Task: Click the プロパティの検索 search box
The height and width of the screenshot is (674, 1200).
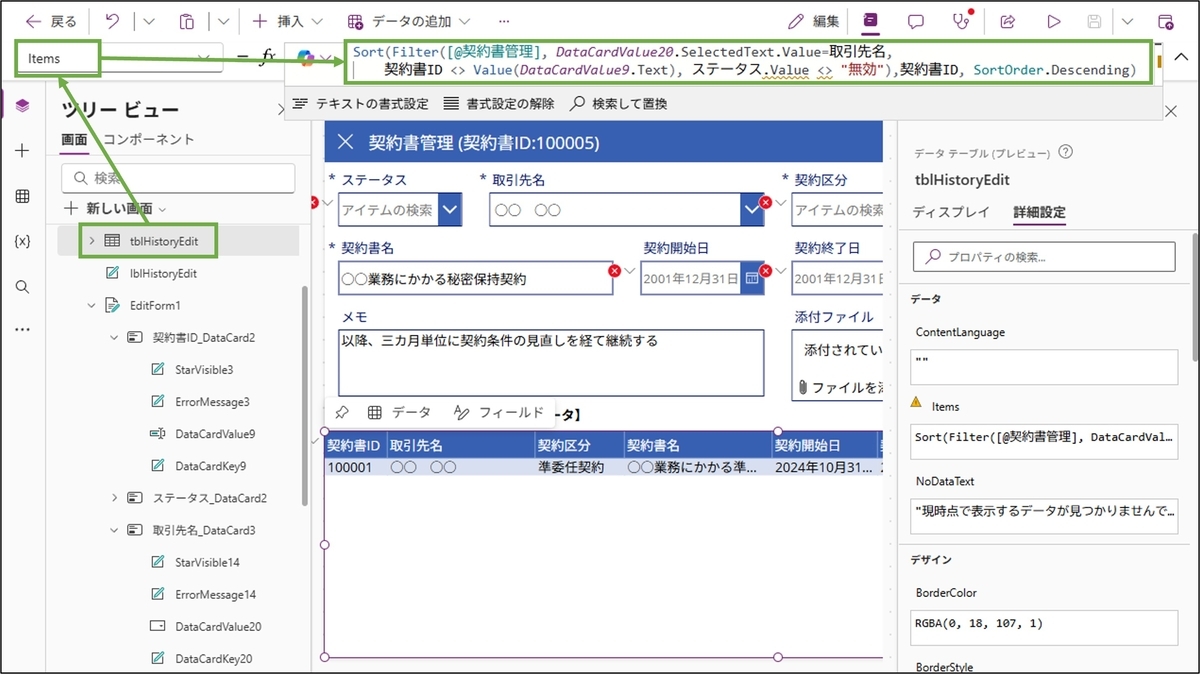Action: pyautogui.click(x=1044, y=257)
